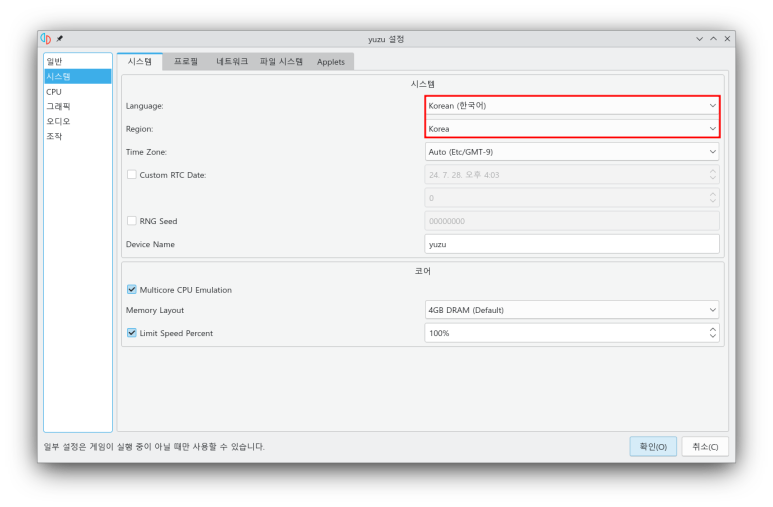This screenshot has height=507, width=773.
Task: Click the yuzu logo icon in title bar
Action: [x=46, y=38]
